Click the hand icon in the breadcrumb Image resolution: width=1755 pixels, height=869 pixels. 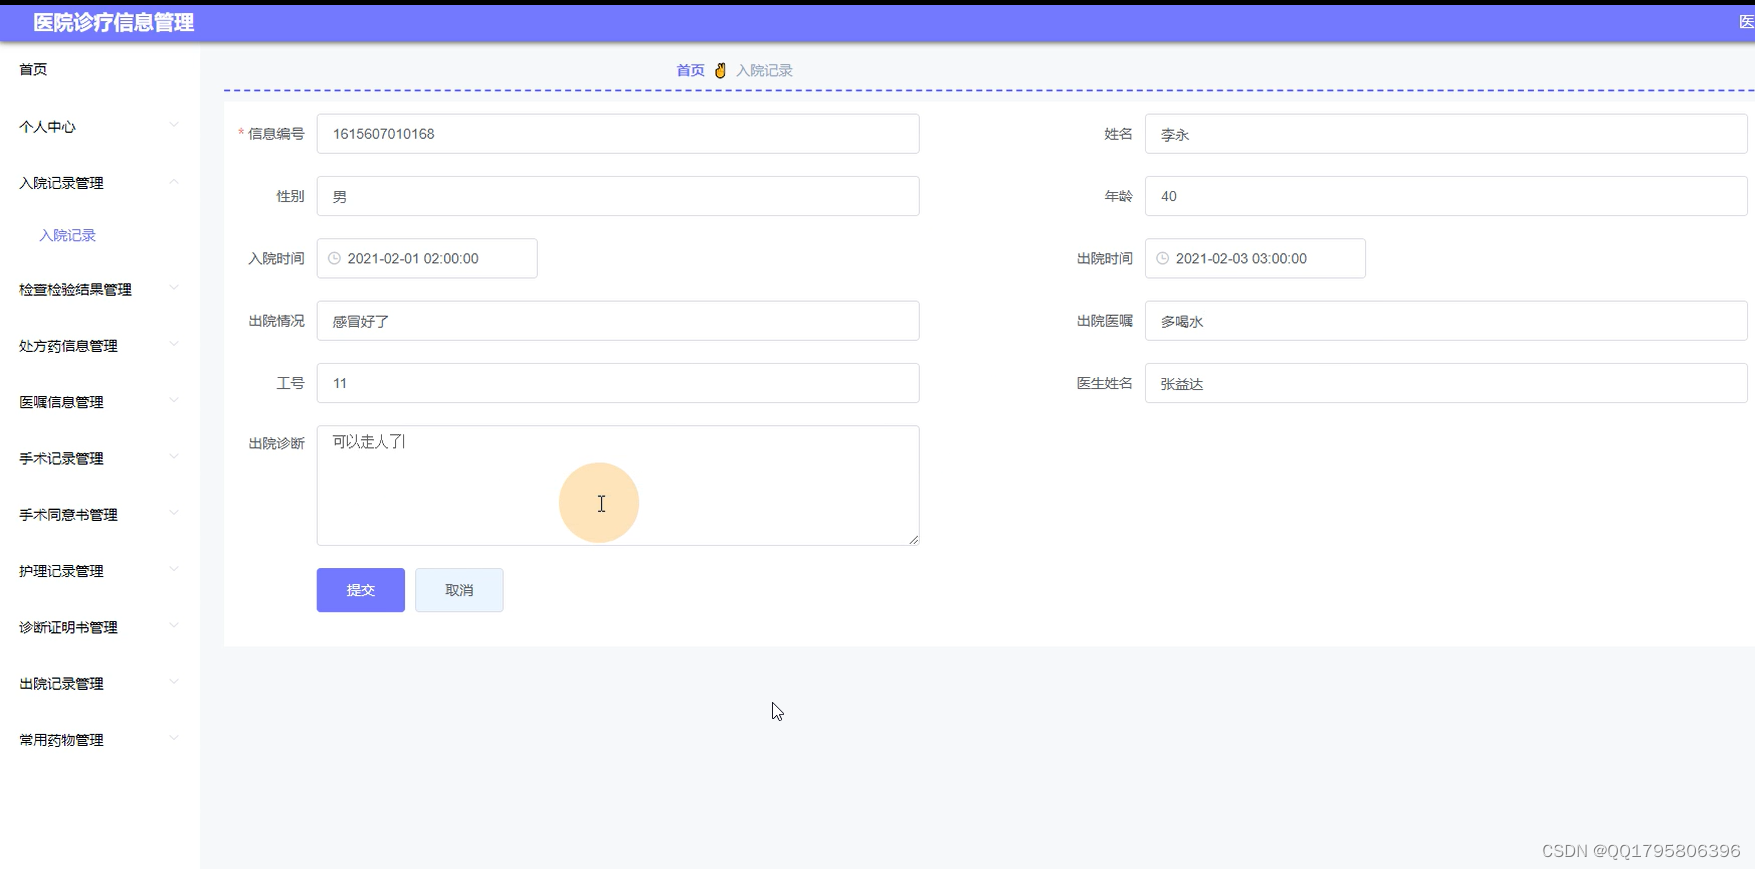point(720,70)
